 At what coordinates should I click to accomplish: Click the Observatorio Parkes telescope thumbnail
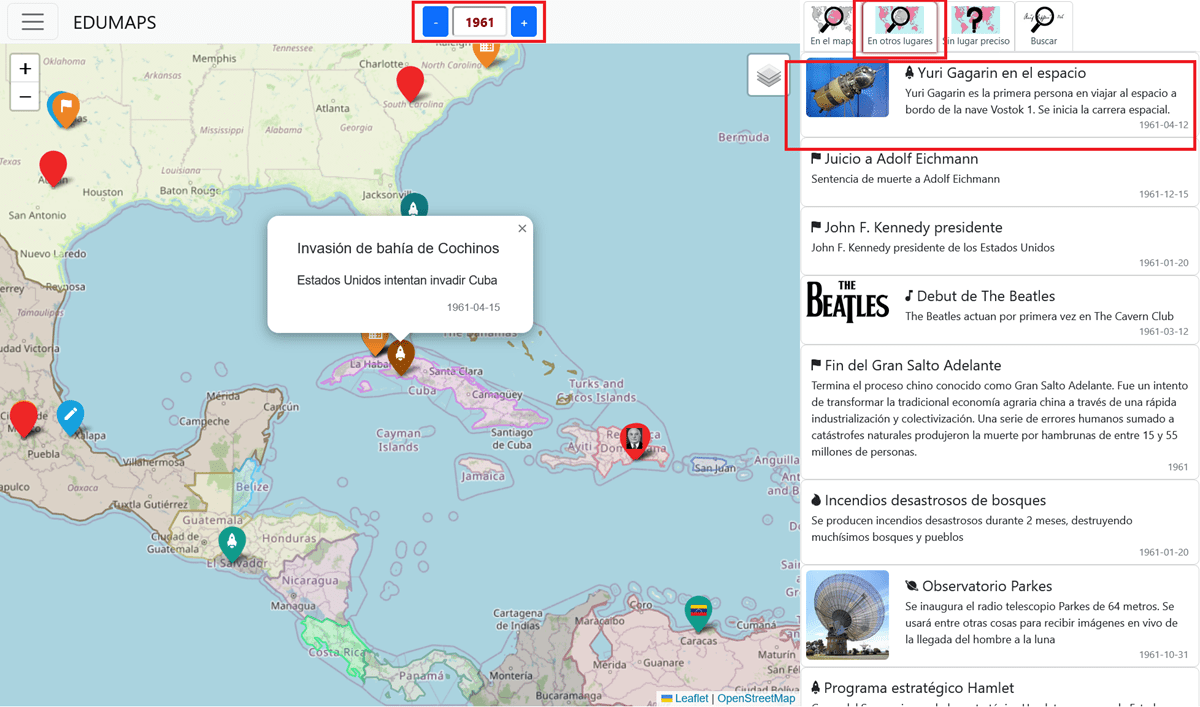(x=847, y=614)
